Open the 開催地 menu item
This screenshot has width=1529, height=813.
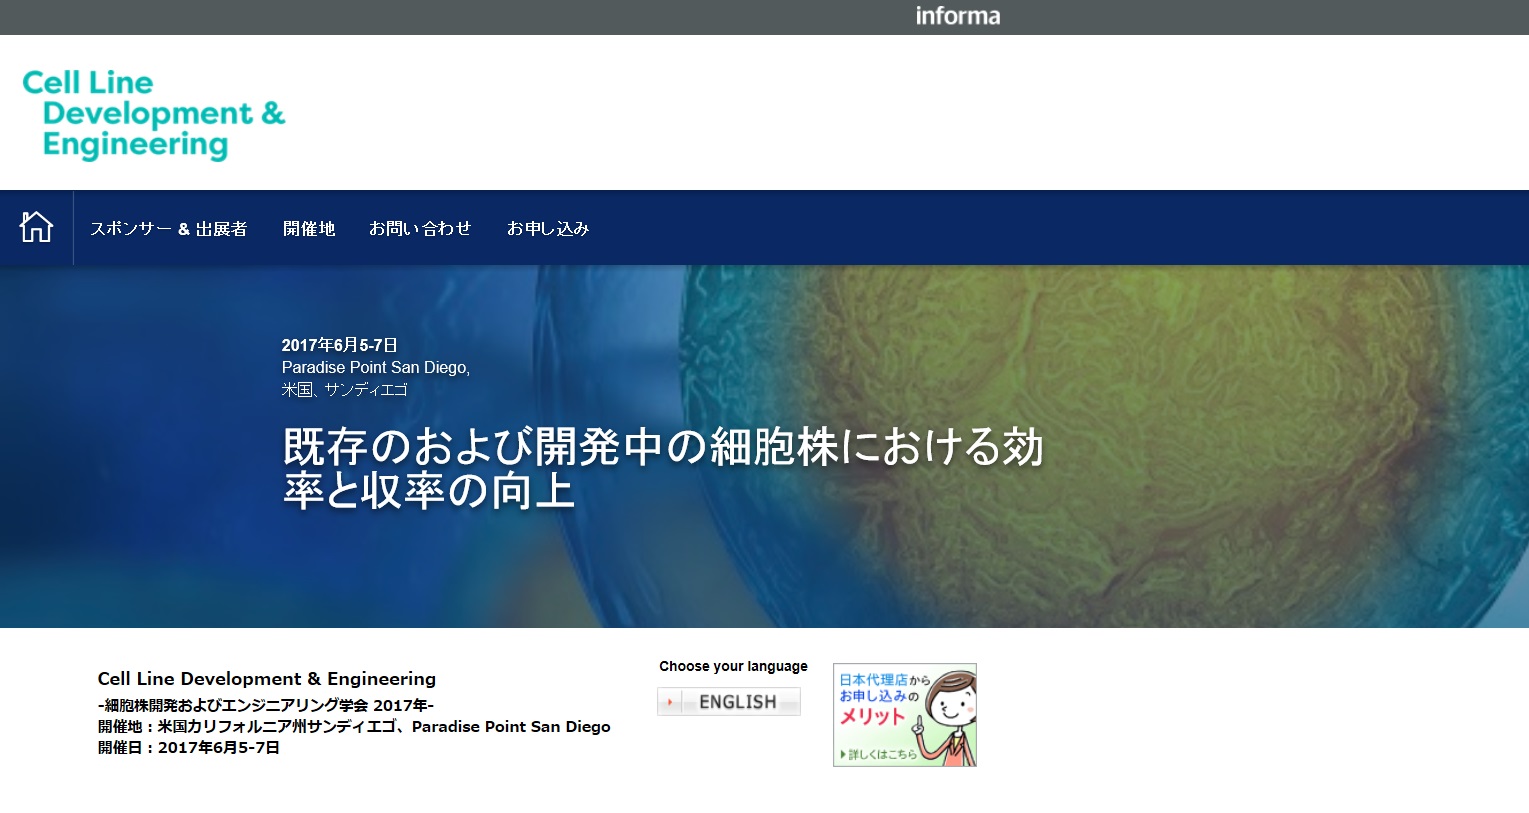pyautogui.click(x=309, y=229)
